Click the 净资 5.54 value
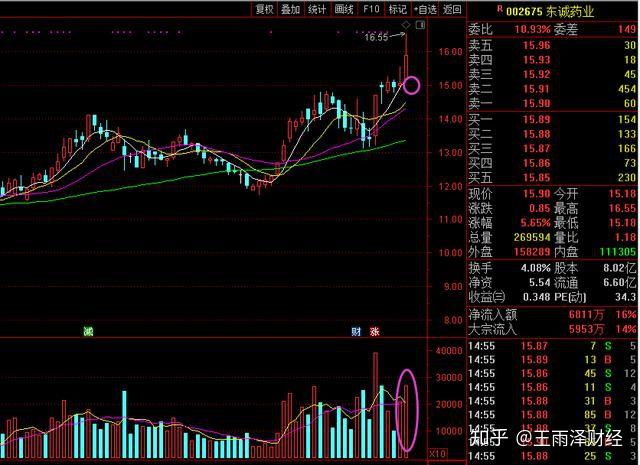 (540, 283)
